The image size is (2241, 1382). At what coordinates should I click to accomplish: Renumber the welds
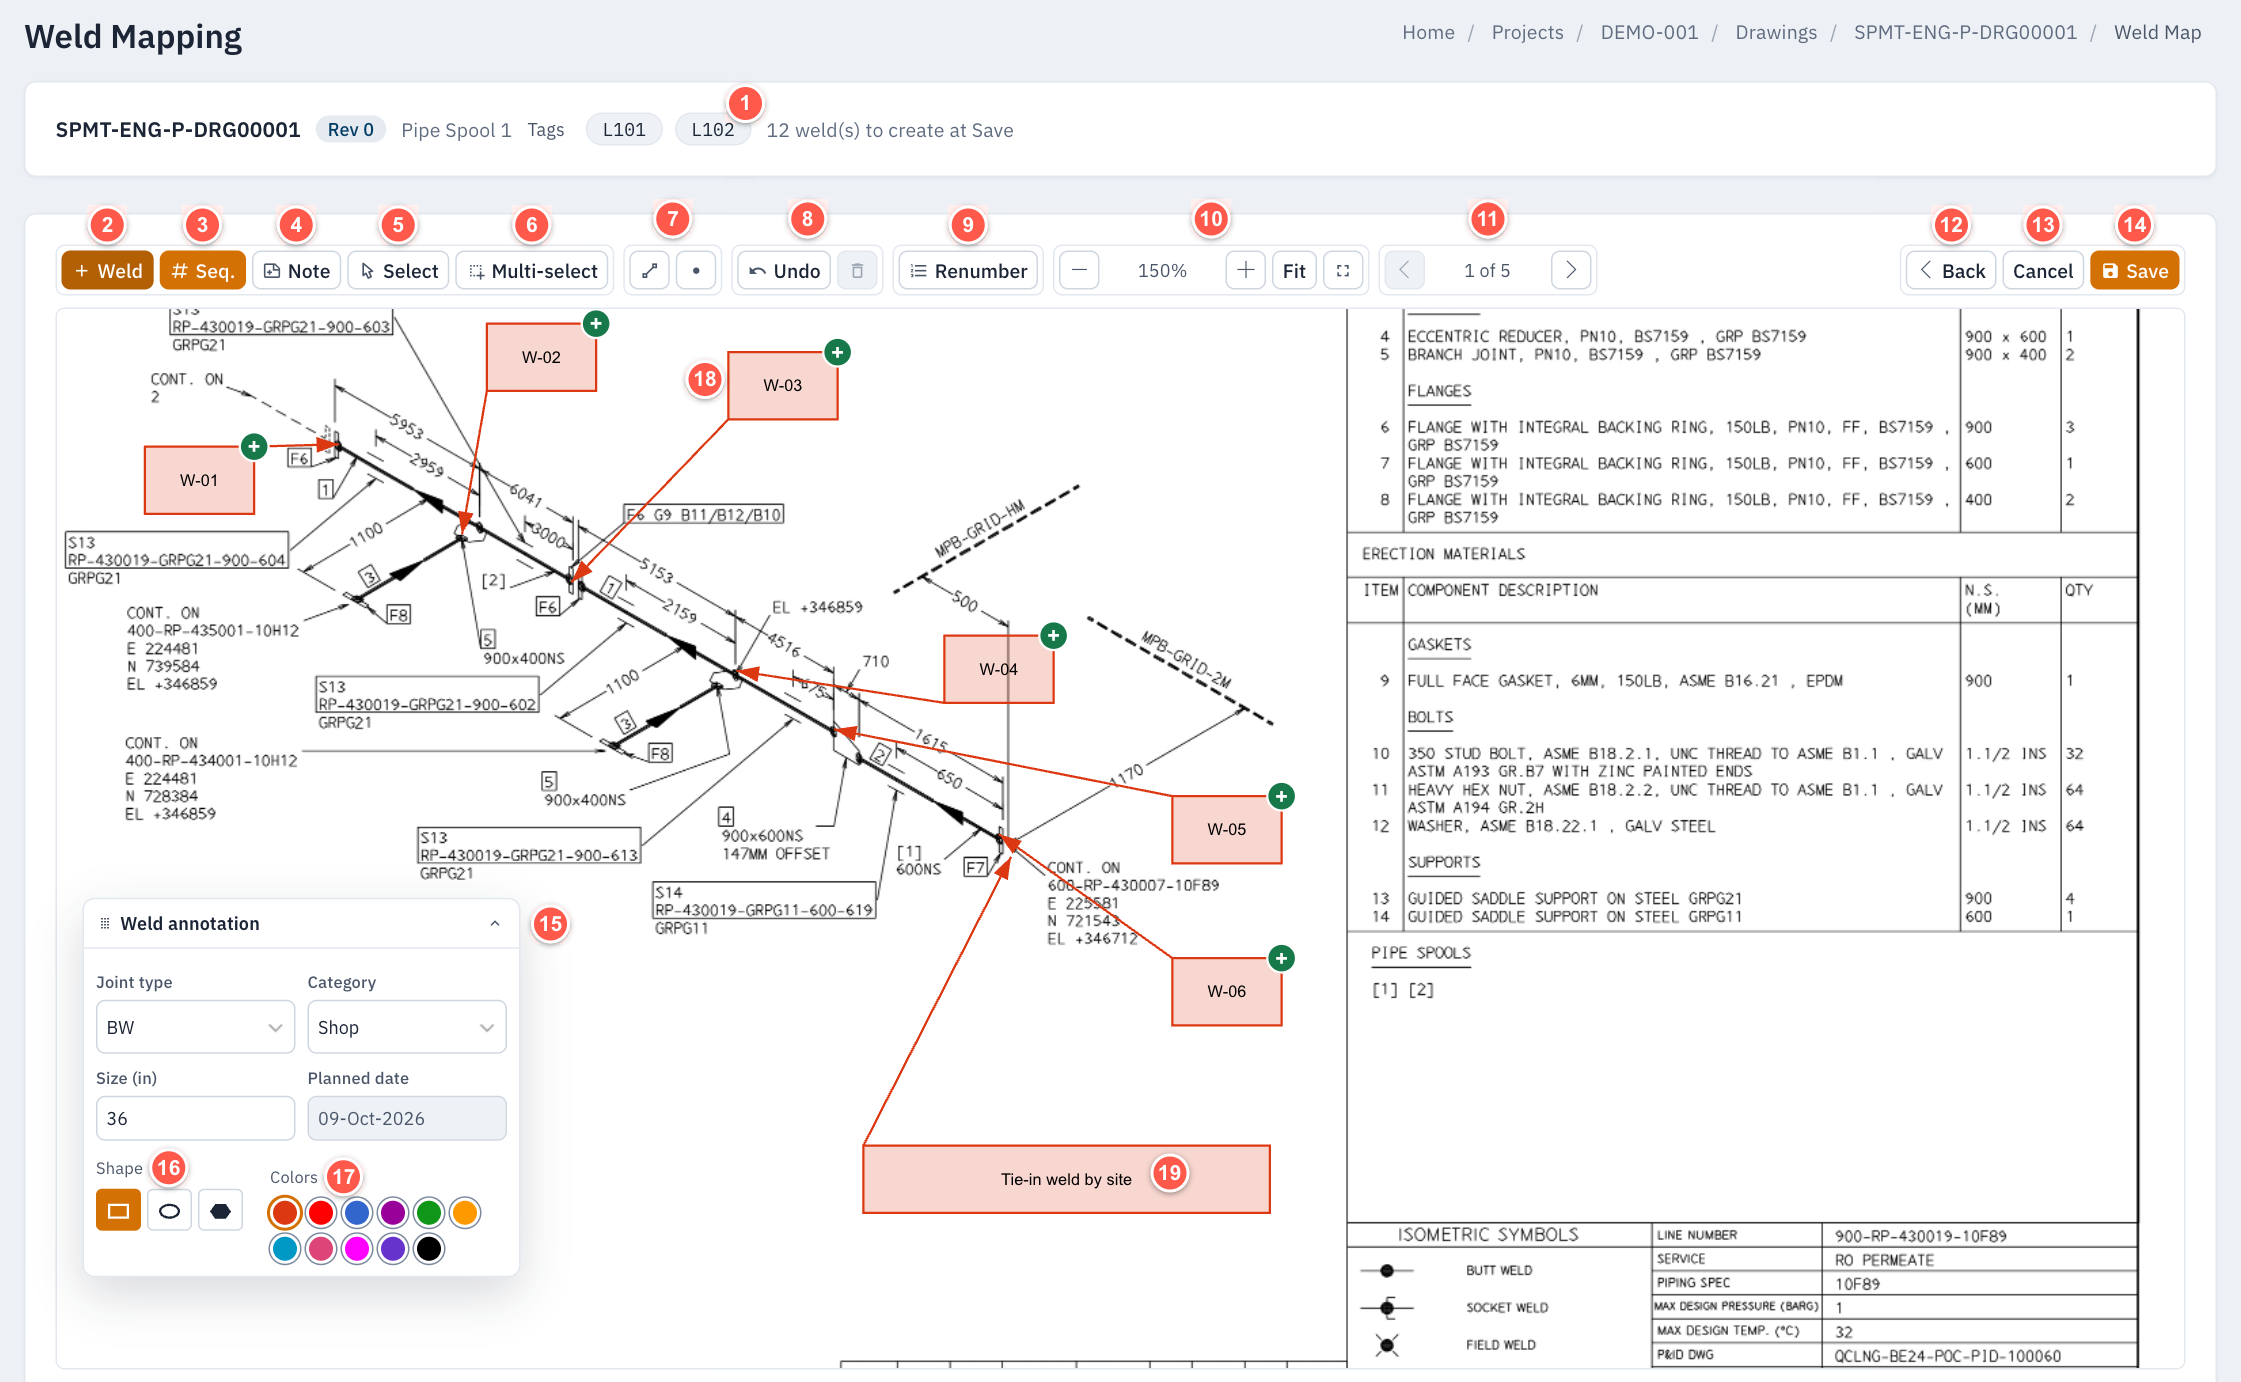coord(969,271)
